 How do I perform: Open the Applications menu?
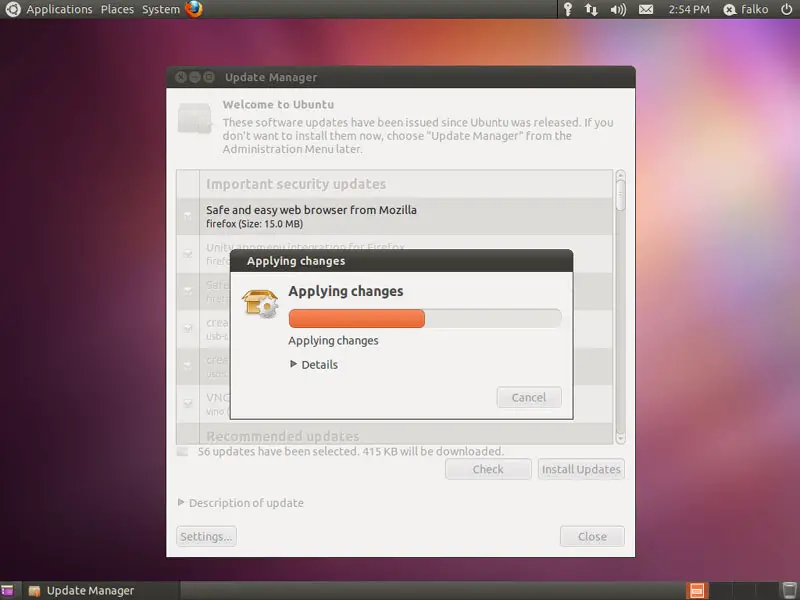coord(59,9)
